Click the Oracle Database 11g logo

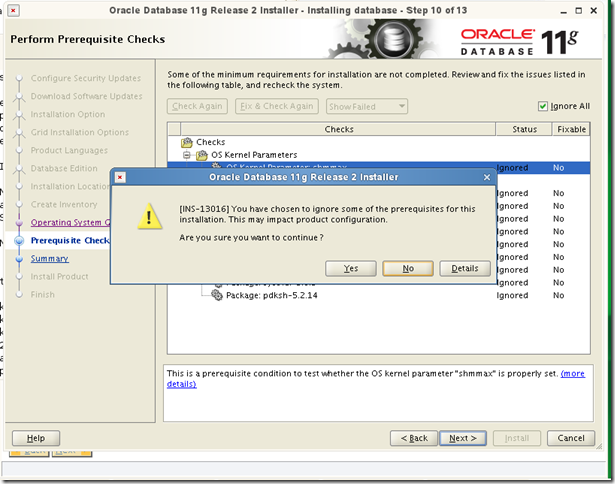click(519, 42)
